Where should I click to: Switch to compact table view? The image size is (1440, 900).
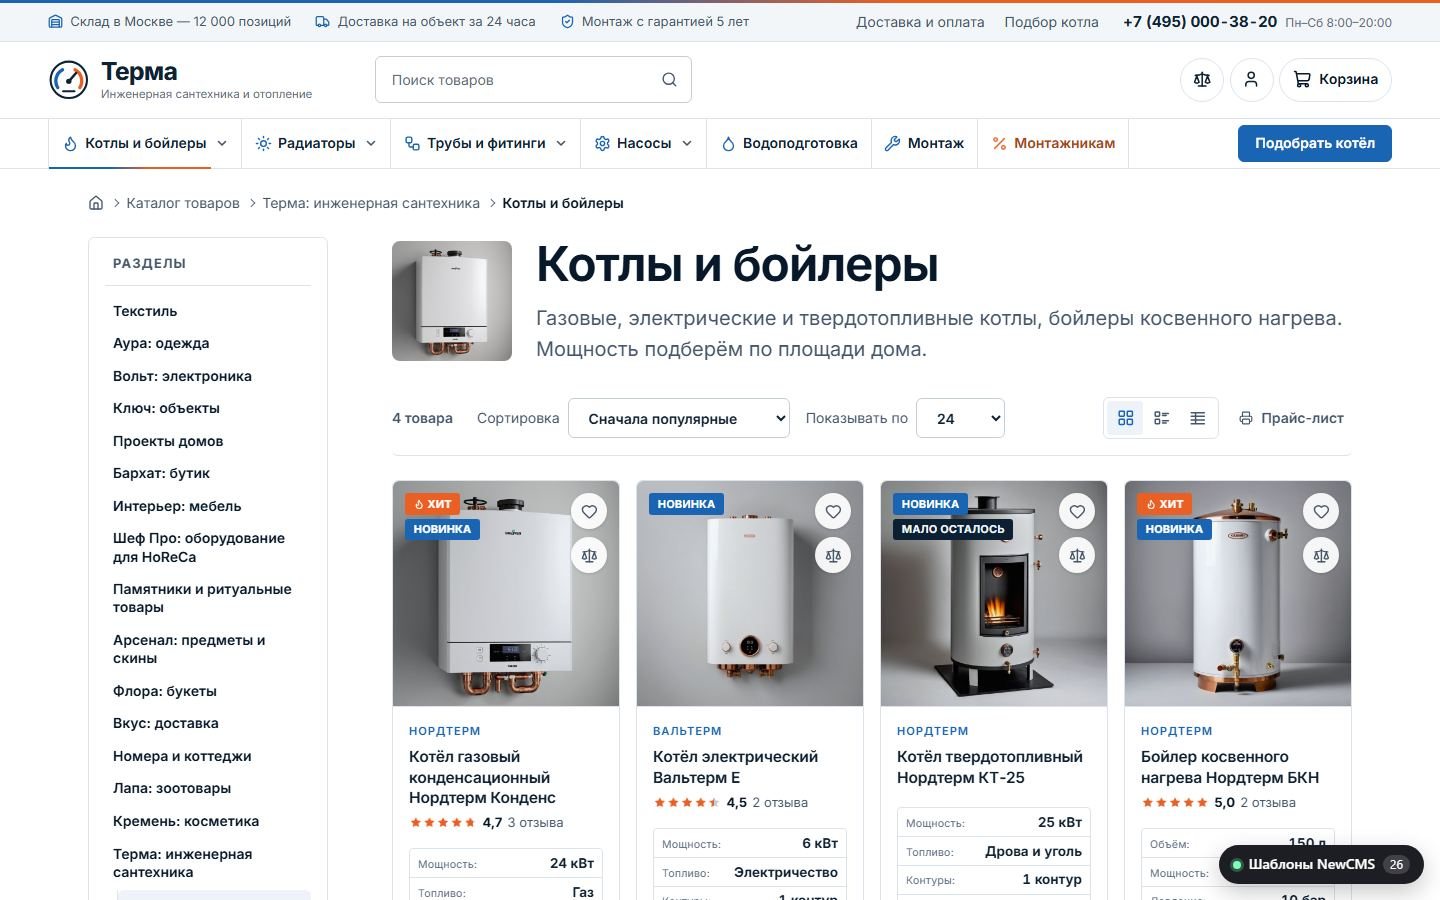click(1197, 418)
